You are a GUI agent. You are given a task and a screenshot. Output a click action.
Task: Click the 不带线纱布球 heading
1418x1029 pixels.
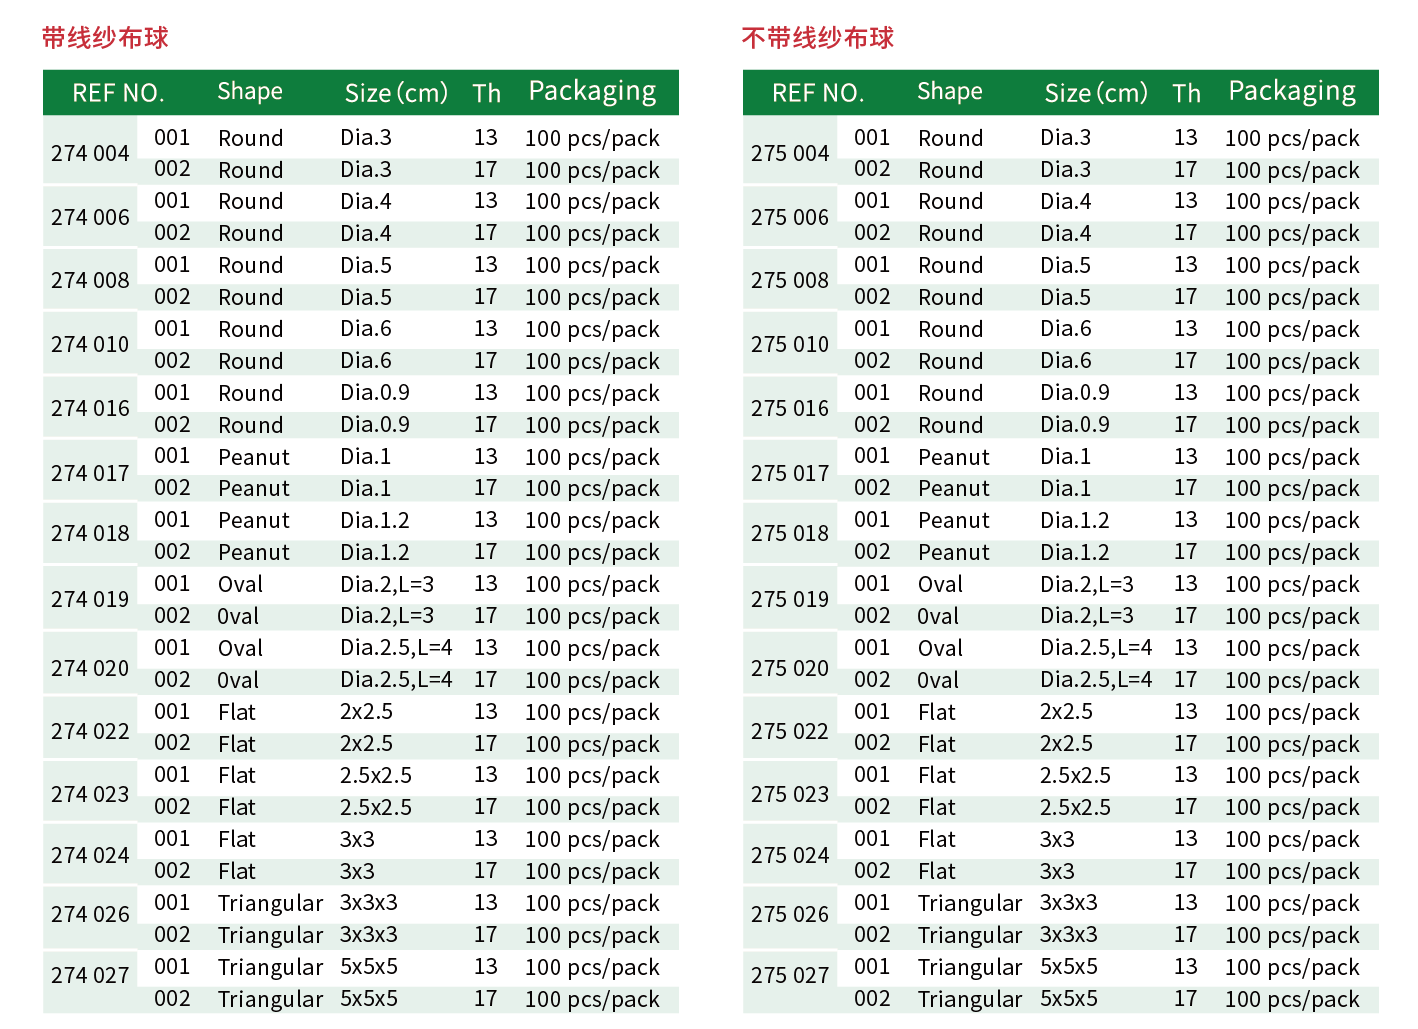click(817, 38)
